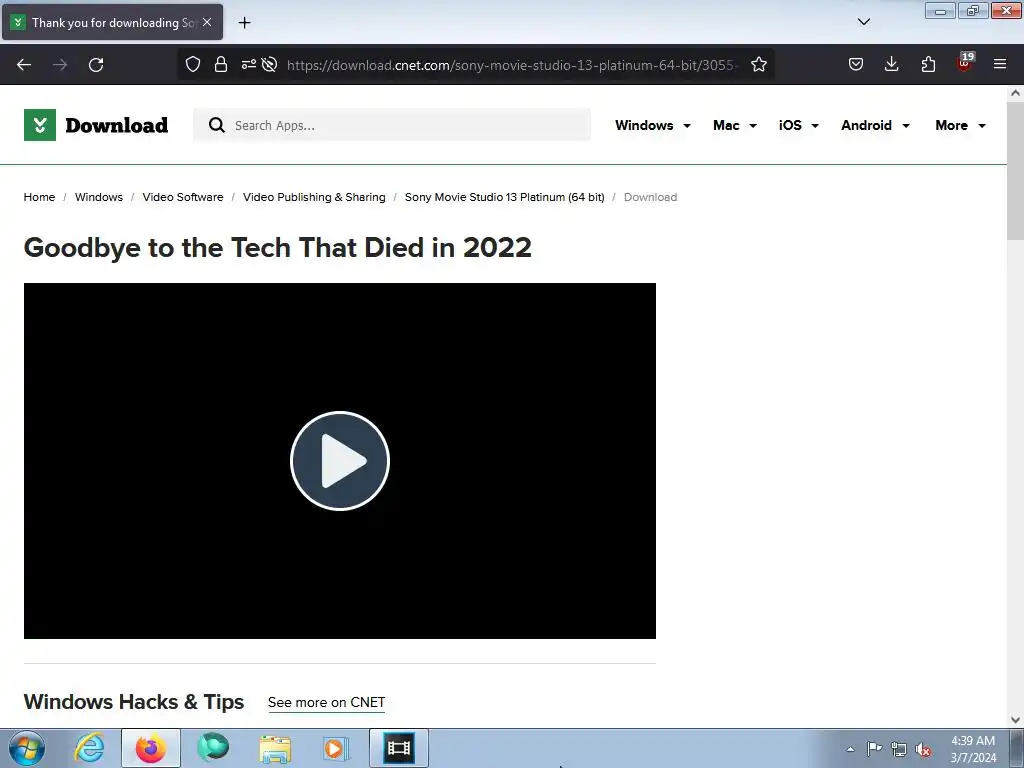Screen dimensions: 1024x768
Task: Click the vertical scrollbar thumb
Action: [1015, 170]
